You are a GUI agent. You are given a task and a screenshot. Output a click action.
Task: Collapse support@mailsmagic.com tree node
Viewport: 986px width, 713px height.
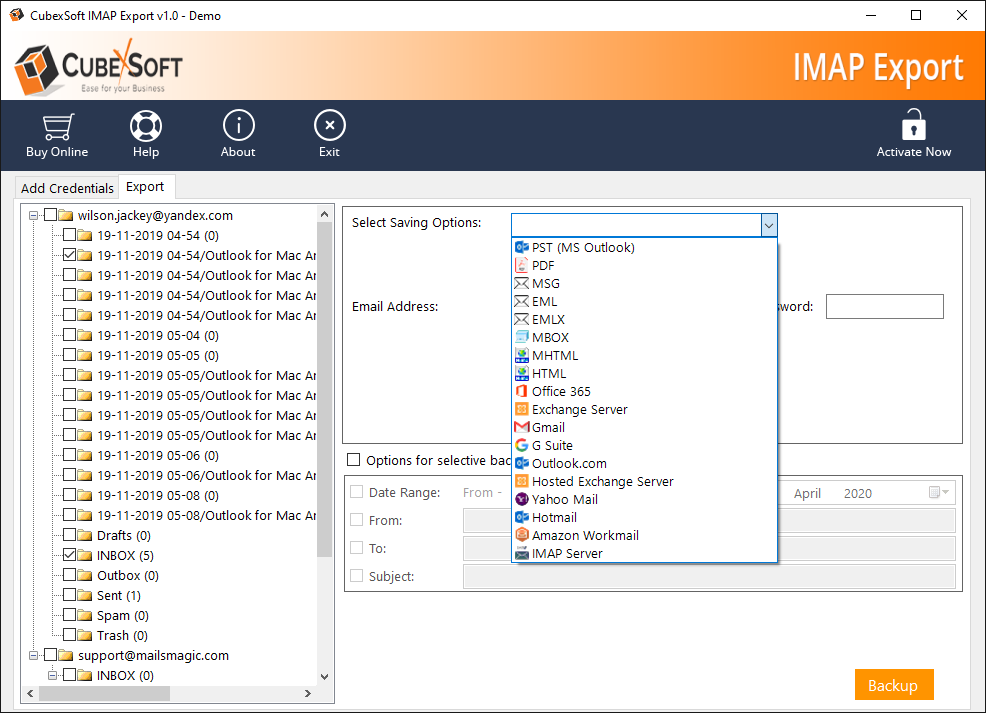click(33, 656)
